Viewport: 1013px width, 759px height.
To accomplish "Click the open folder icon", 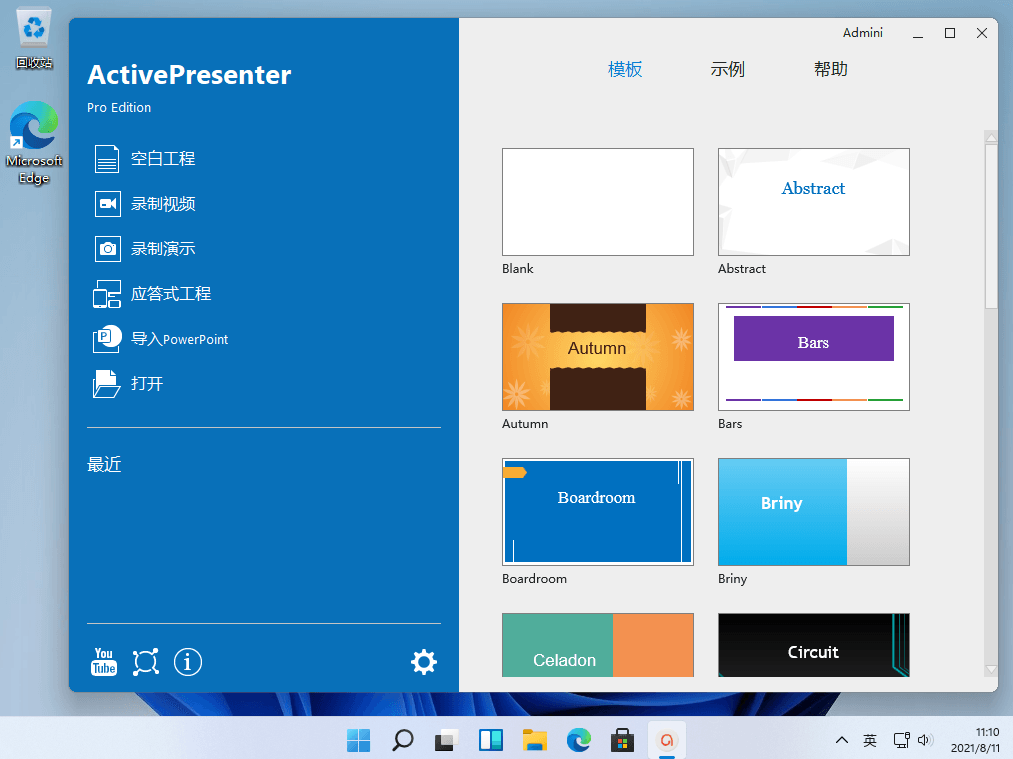I will coord(107,384).
